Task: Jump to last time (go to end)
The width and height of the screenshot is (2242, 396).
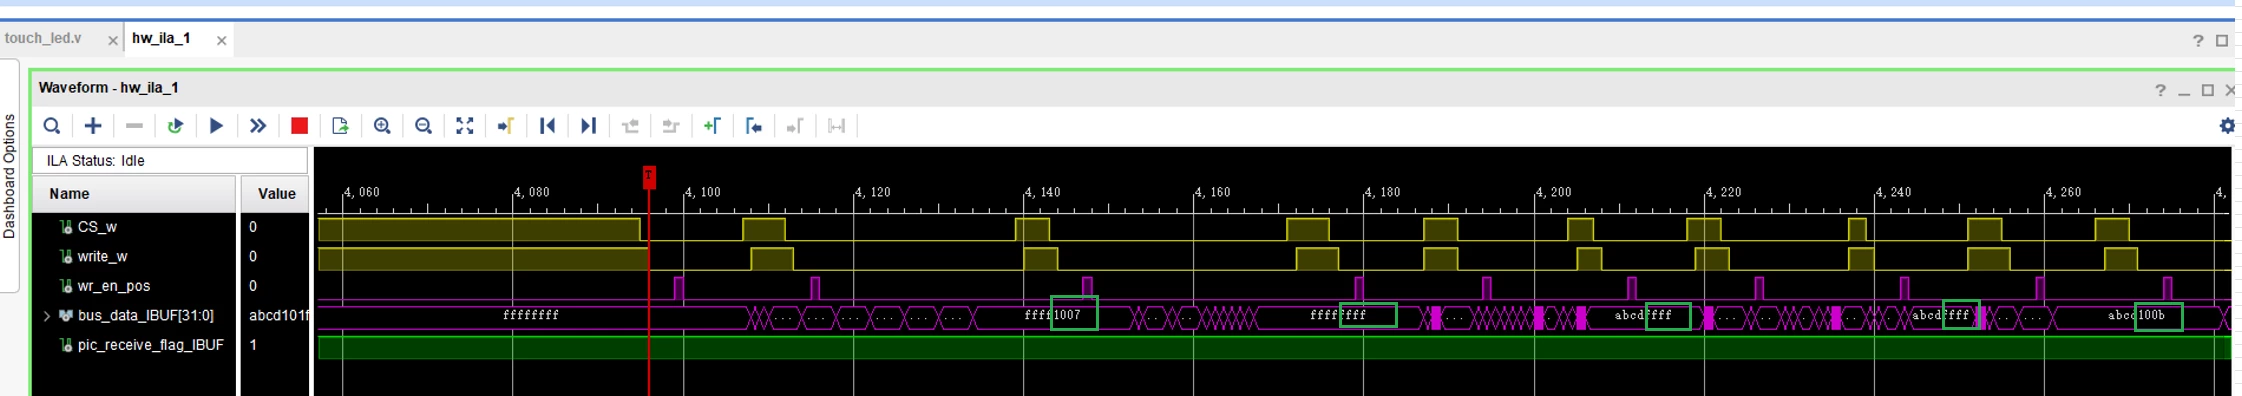Action: point(589,126)
